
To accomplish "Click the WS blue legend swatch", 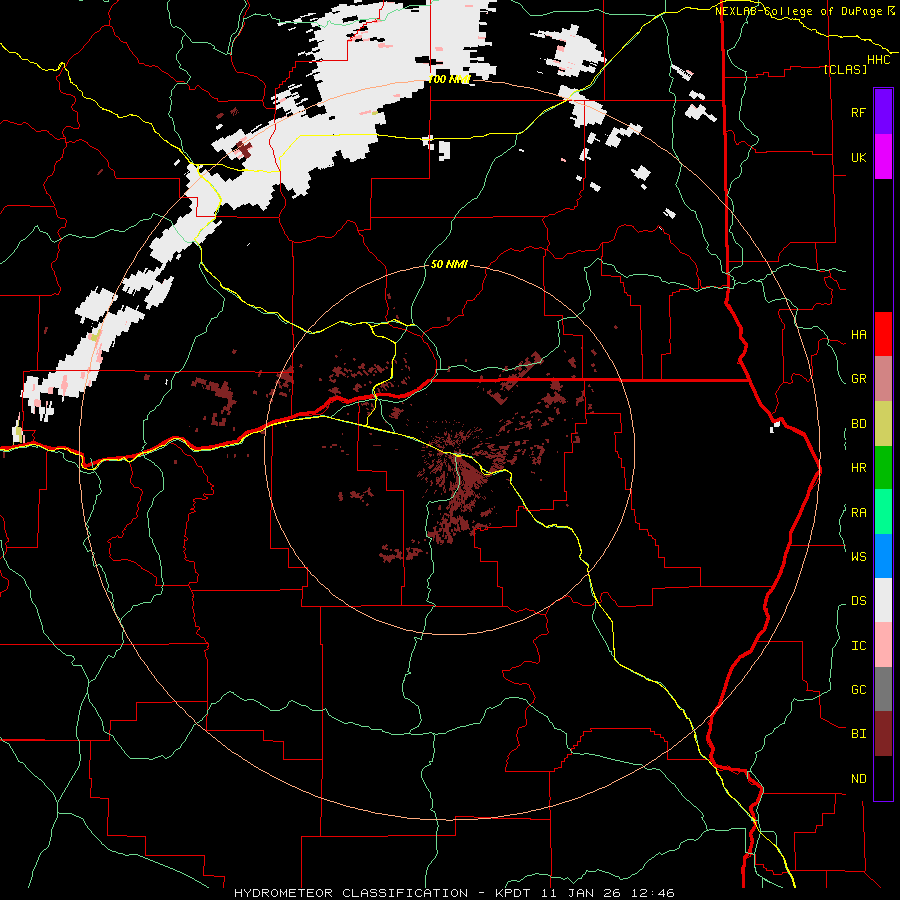I will pyautogui.click(x=883, y=556).
